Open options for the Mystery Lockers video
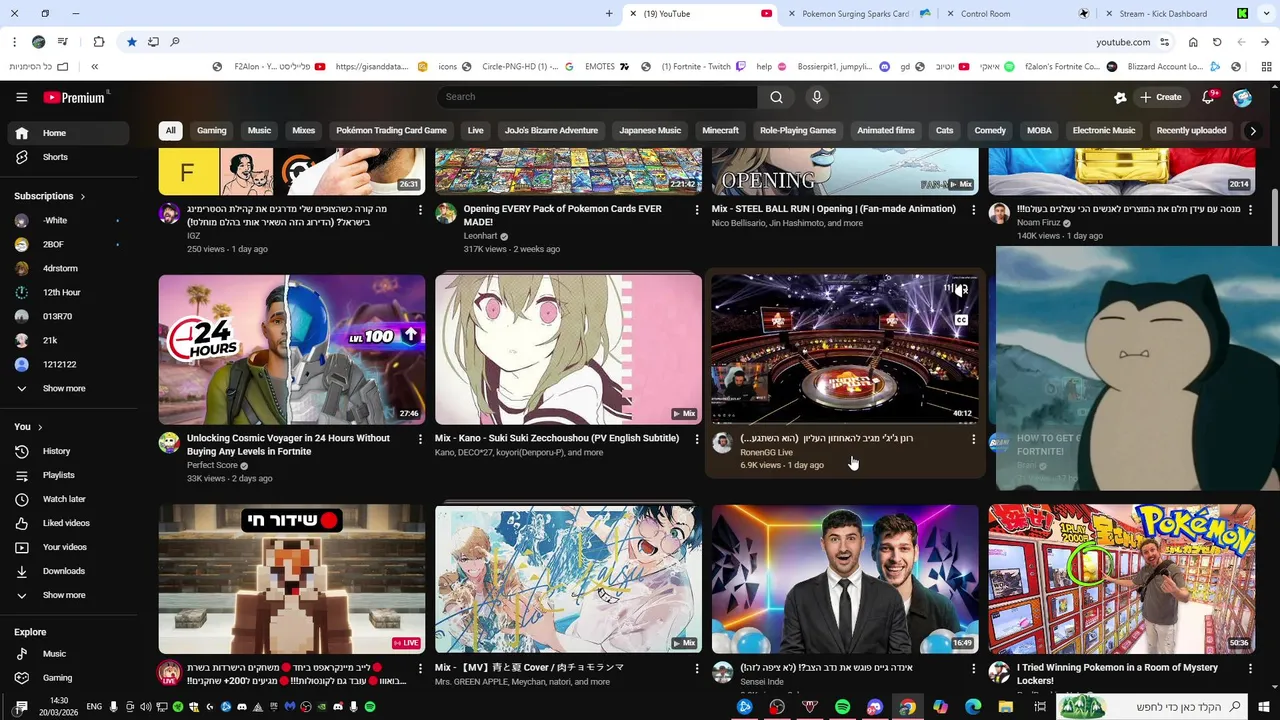Image resolution: width=1280 pixels, height=720 pixels. click(x=1250, y=668)
